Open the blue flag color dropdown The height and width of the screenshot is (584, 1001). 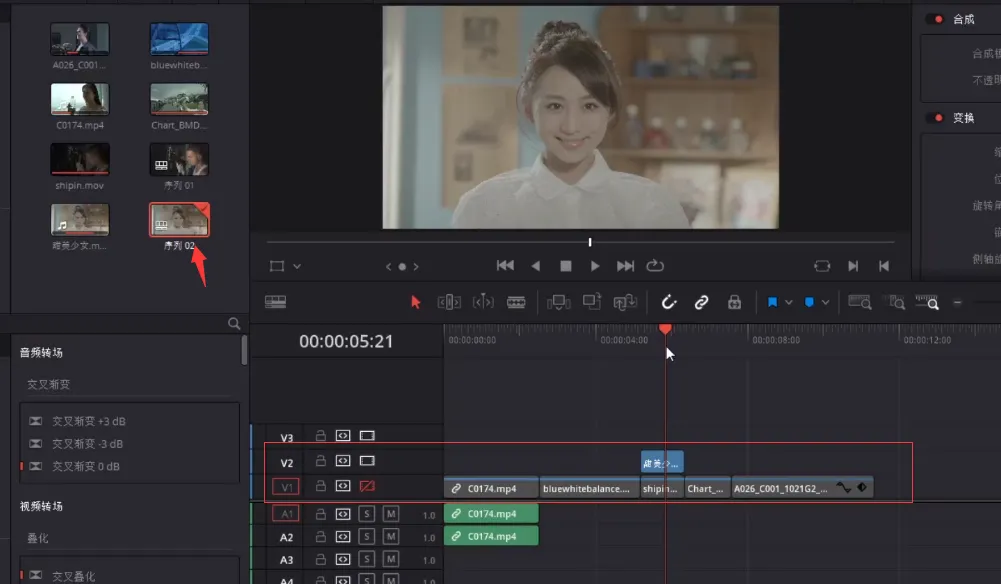pos(789,302)
